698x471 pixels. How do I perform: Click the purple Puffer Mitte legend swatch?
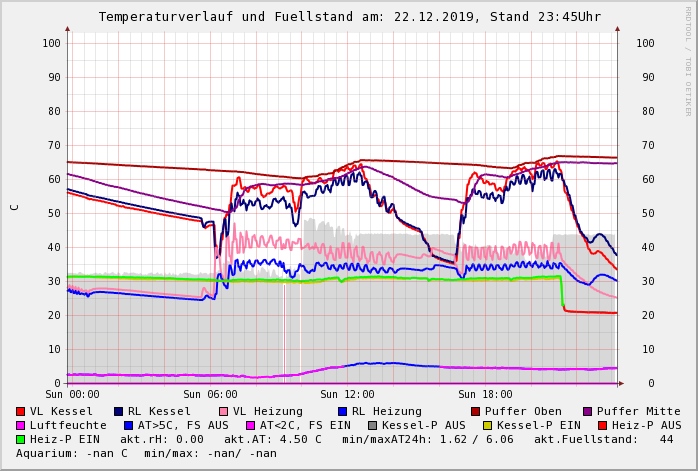pos(587,411)
